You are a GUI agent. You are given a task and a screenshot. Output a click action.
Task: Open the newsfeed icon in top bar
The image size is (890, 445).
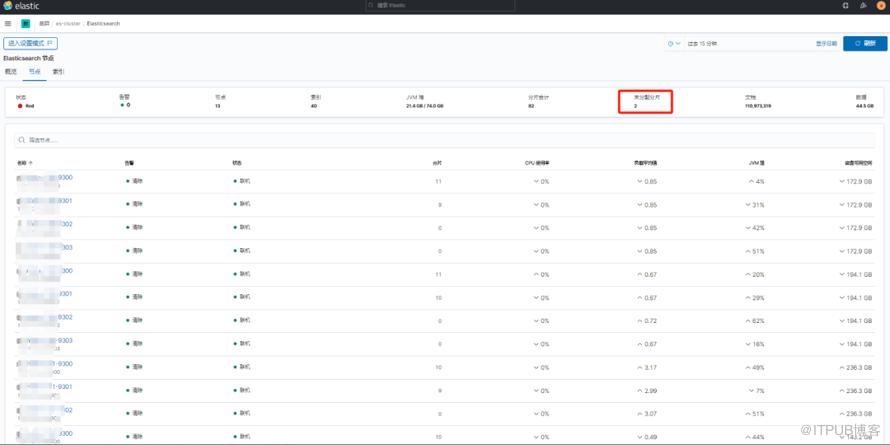tap(864, 6)
